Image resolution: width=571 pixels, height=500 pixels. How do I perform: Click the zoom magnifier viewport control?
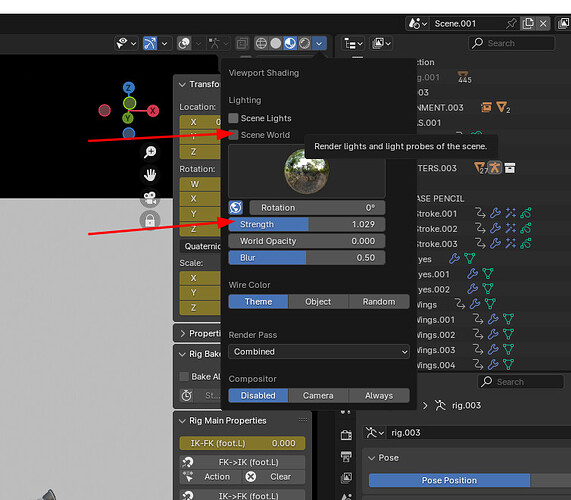tap(150, 152)
